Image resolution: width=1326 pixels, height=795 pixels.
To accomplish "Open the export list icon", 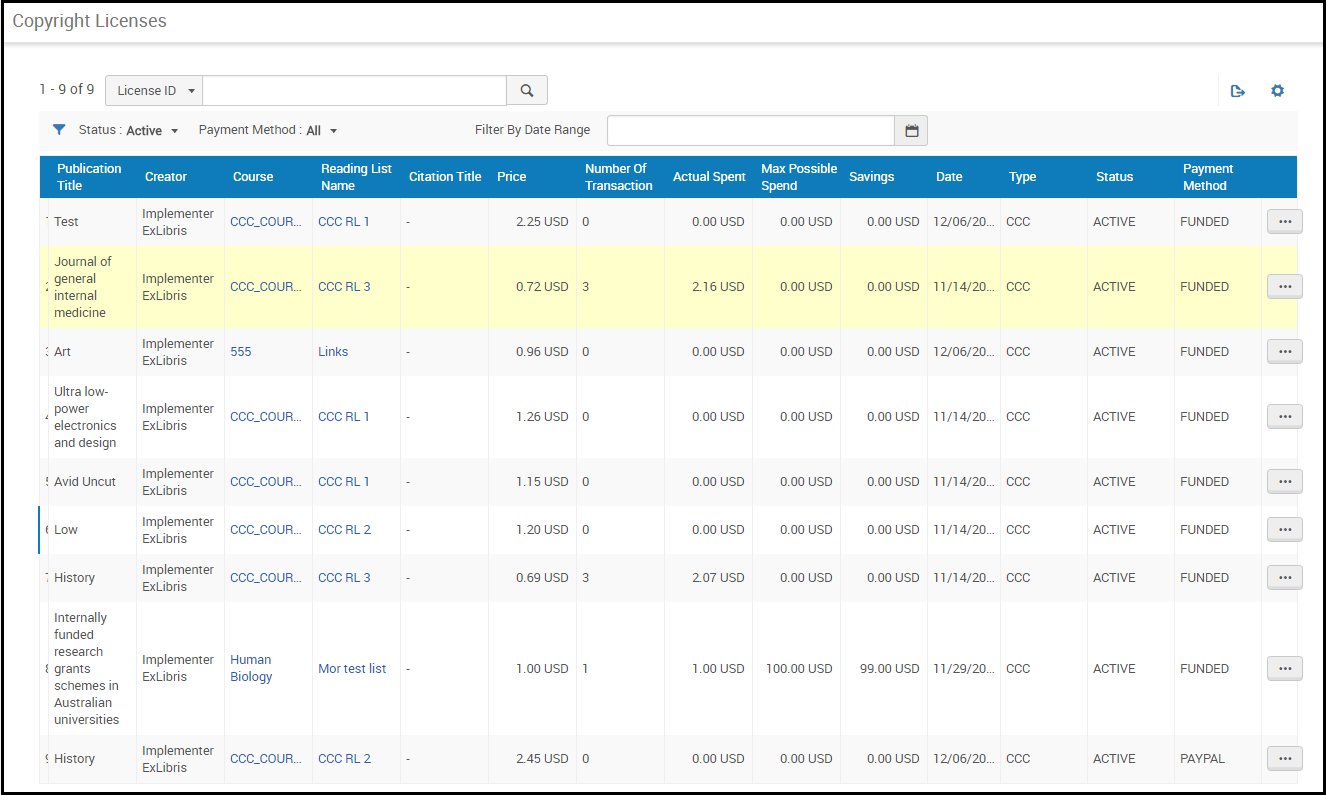I will (1238, 91).
